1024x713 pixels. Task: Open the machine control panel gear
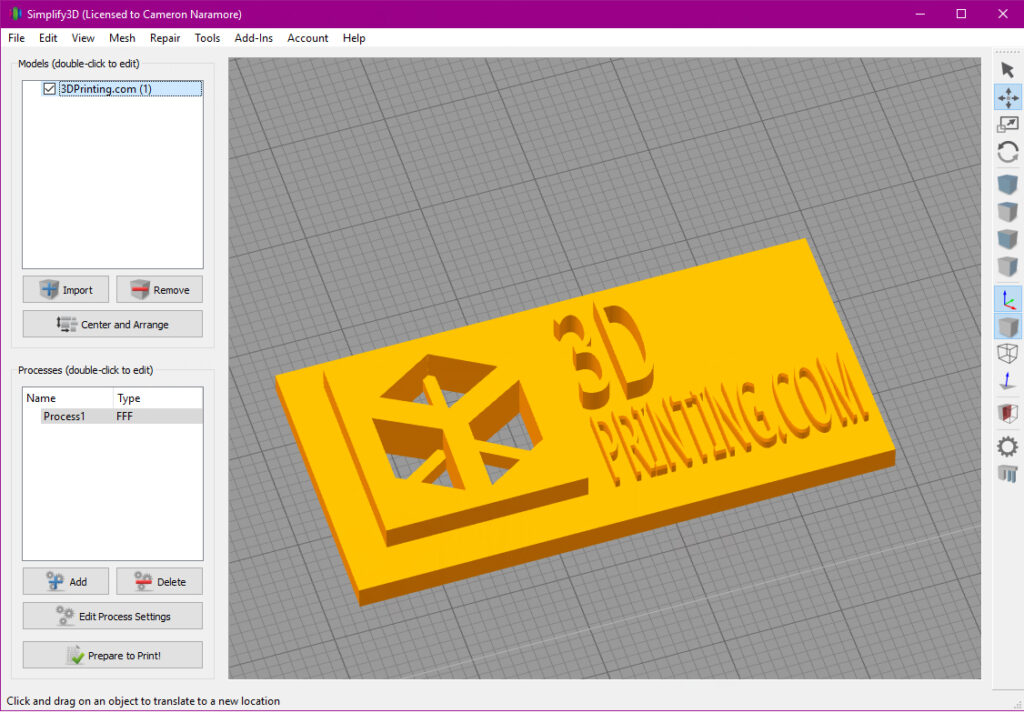pos(1008,447)
